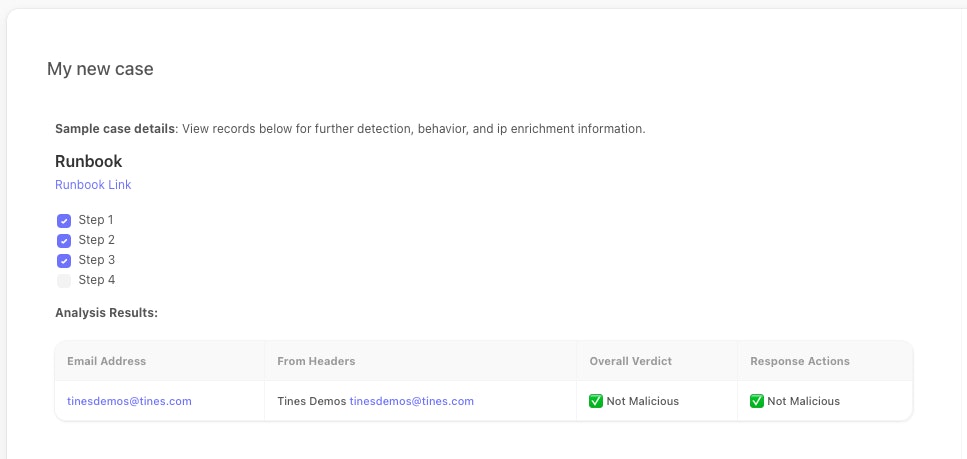Untick the Step 3 checkbox
The image size is (967, 459).
(x=64, y=260)
